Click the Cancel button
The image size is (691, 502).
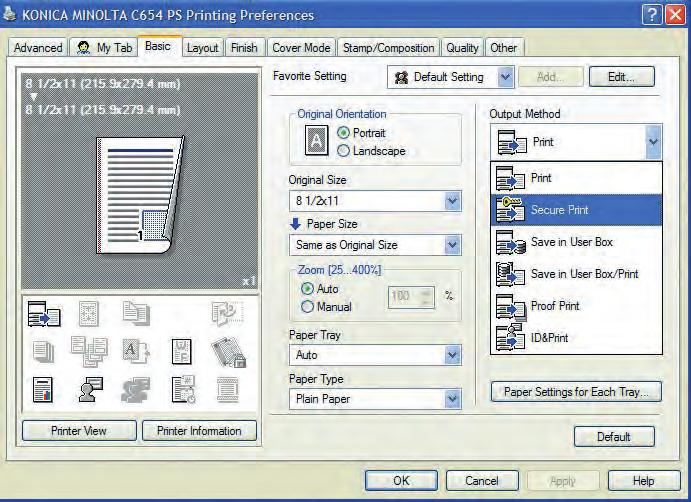click(482, 480)
